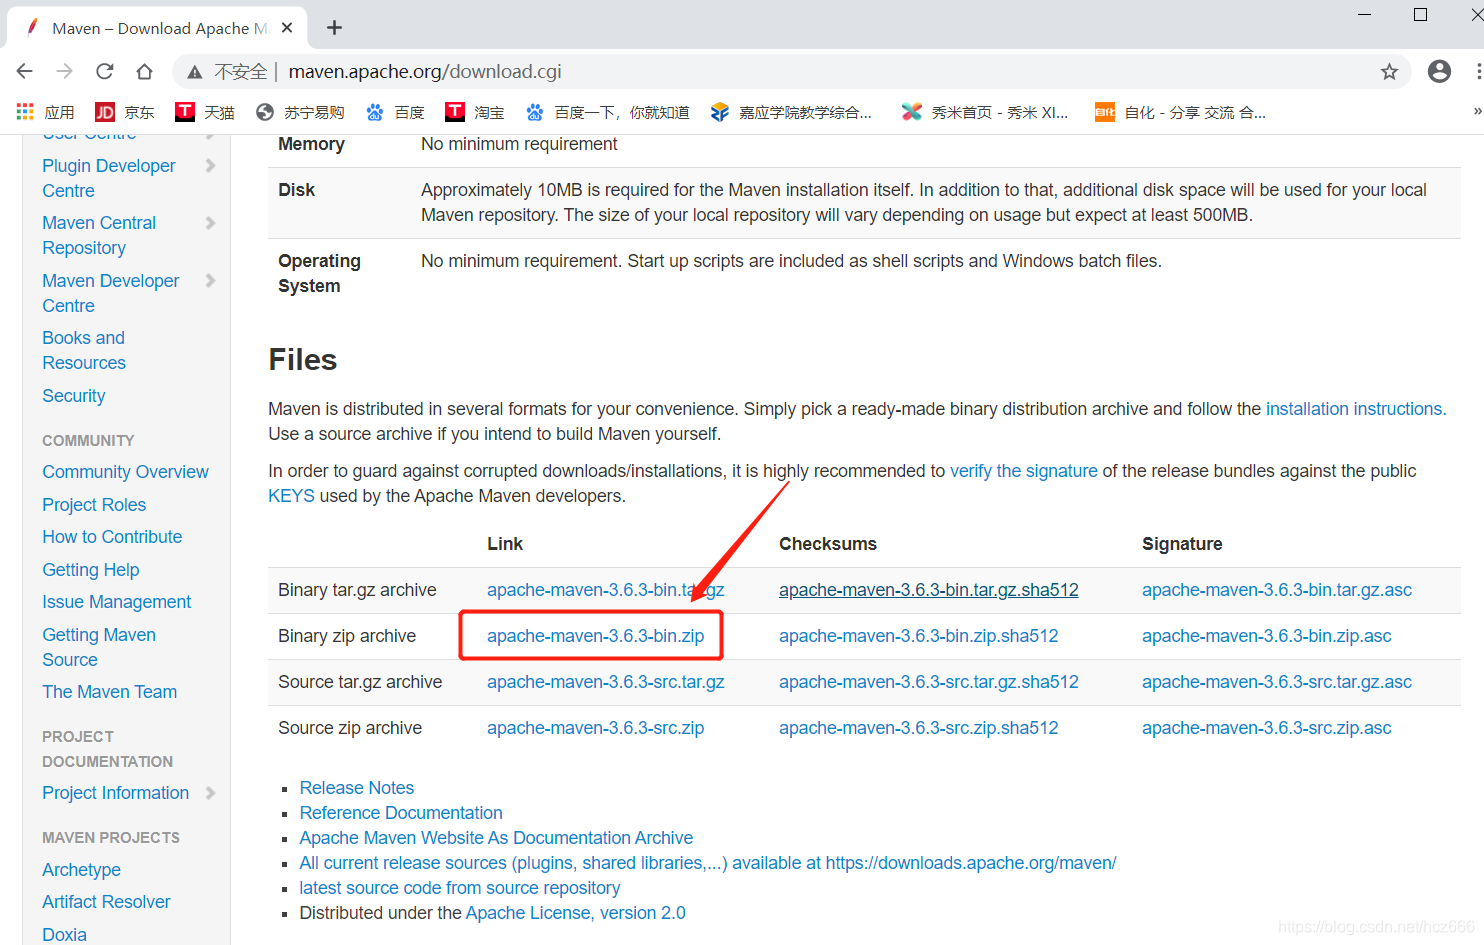
Task: Download apache-maven-3.6.3-src.tar.gz
Action: point(605,682)
